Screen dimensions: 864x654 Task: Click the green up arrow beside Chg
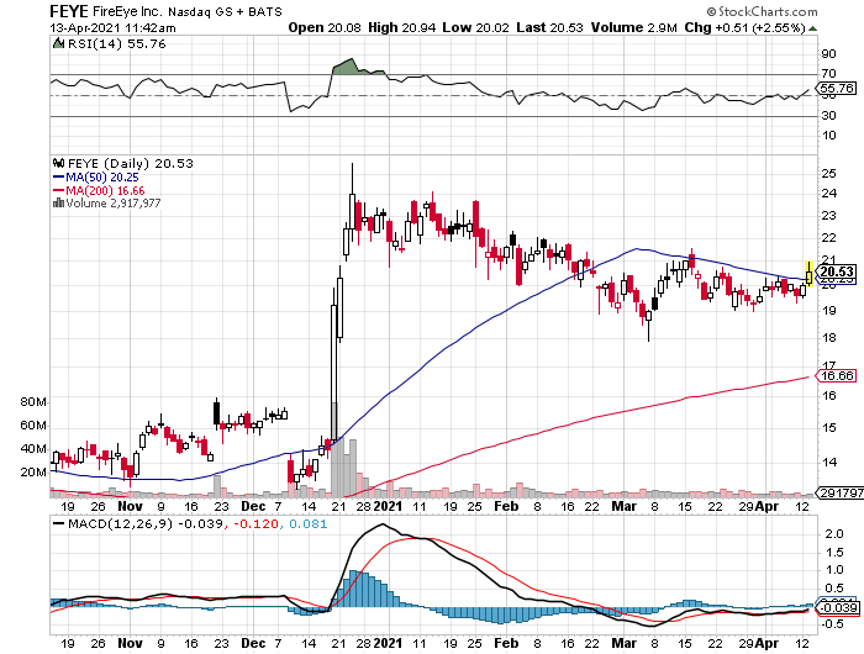click(813, 28)
